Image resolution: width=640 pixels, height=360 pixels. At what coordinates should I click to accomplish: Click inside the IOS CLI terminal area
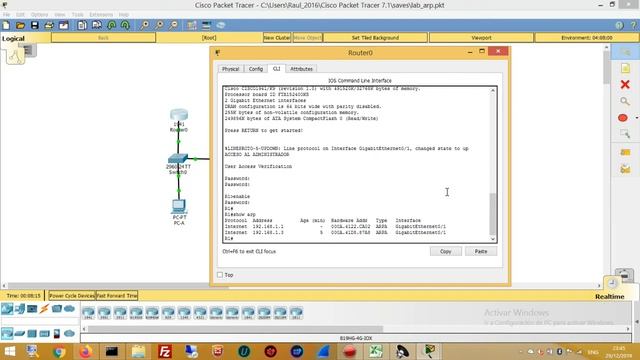tap(356, 164)
